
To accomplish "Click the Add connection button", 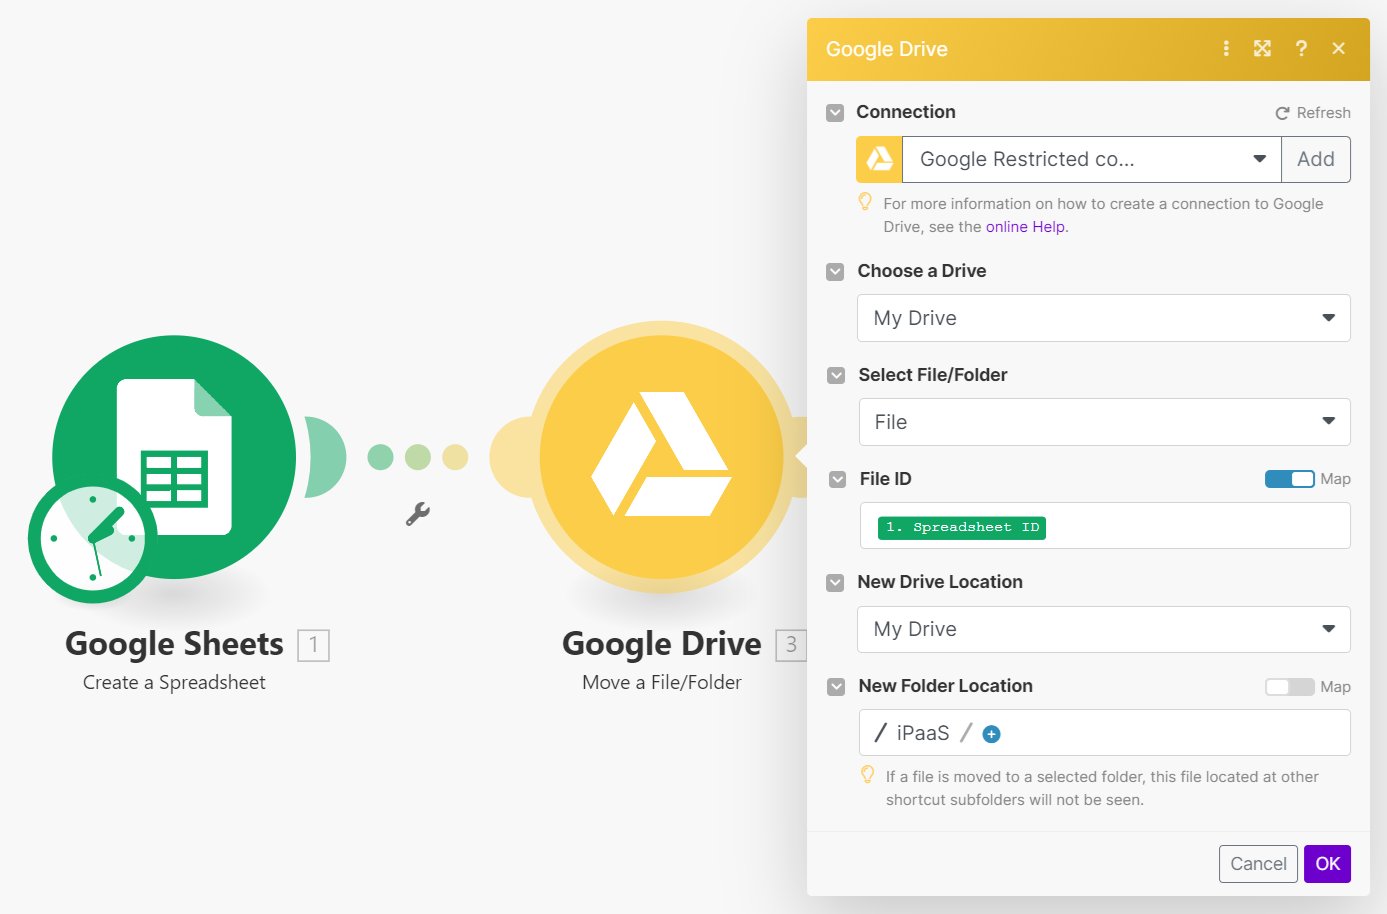I will (1316, 159).
